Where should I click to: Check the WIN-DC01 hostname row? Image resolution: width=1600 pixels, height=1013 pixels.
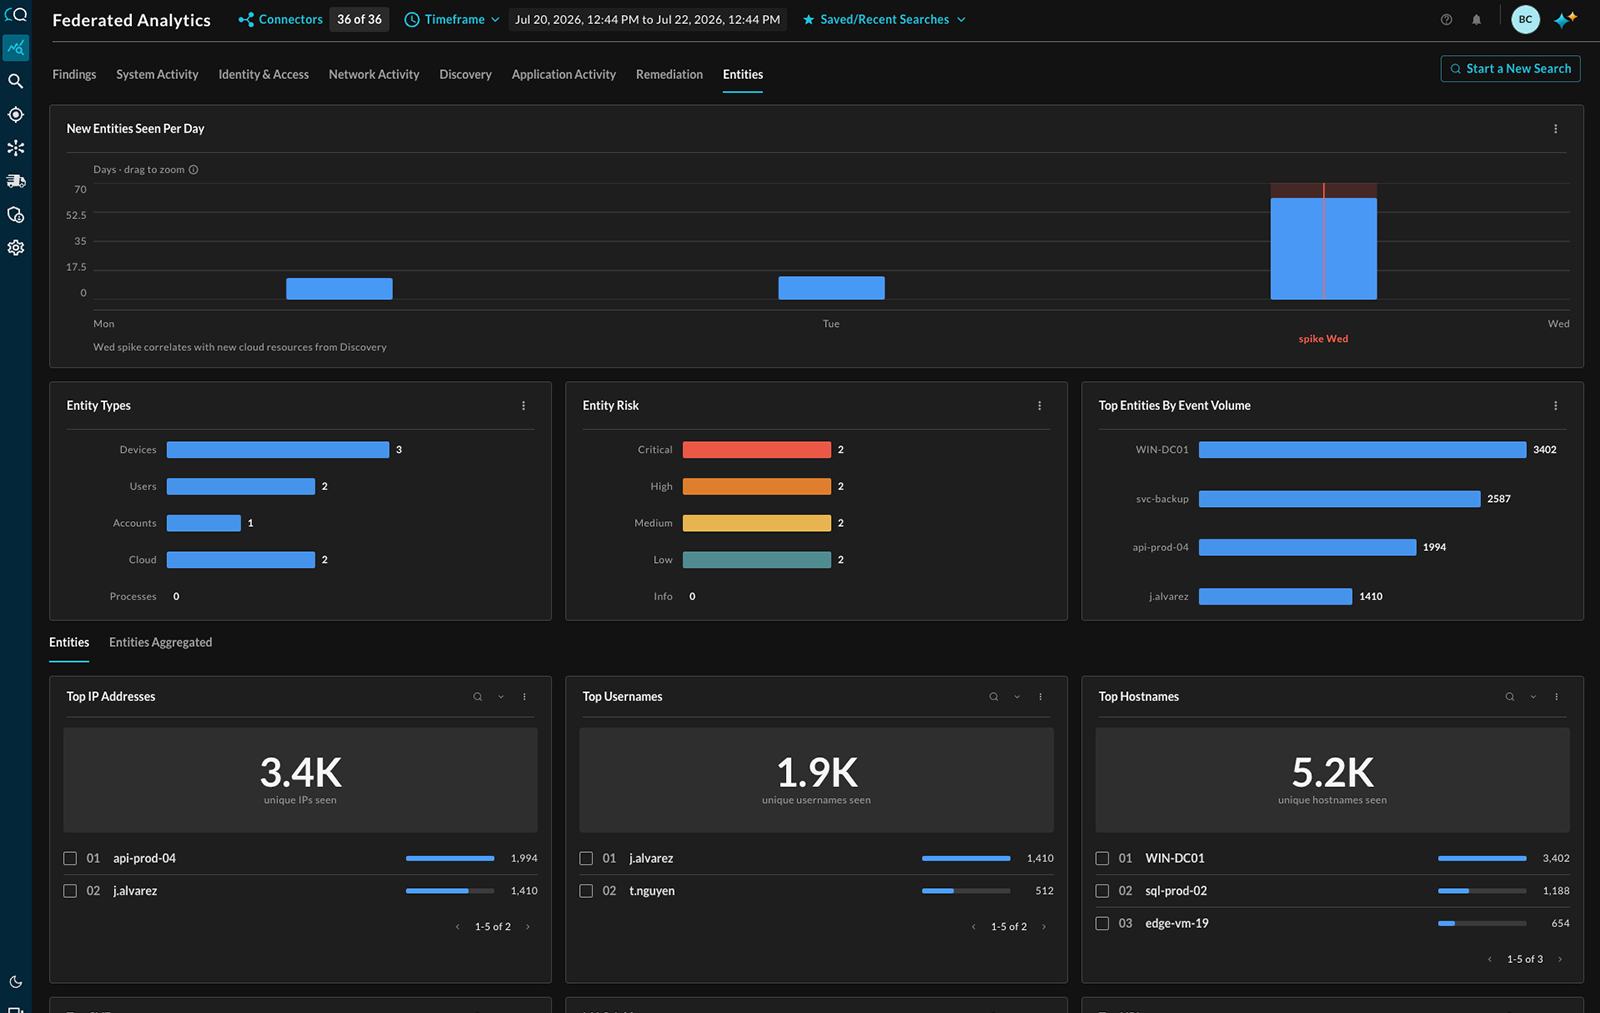click(x=1102, y=858)
